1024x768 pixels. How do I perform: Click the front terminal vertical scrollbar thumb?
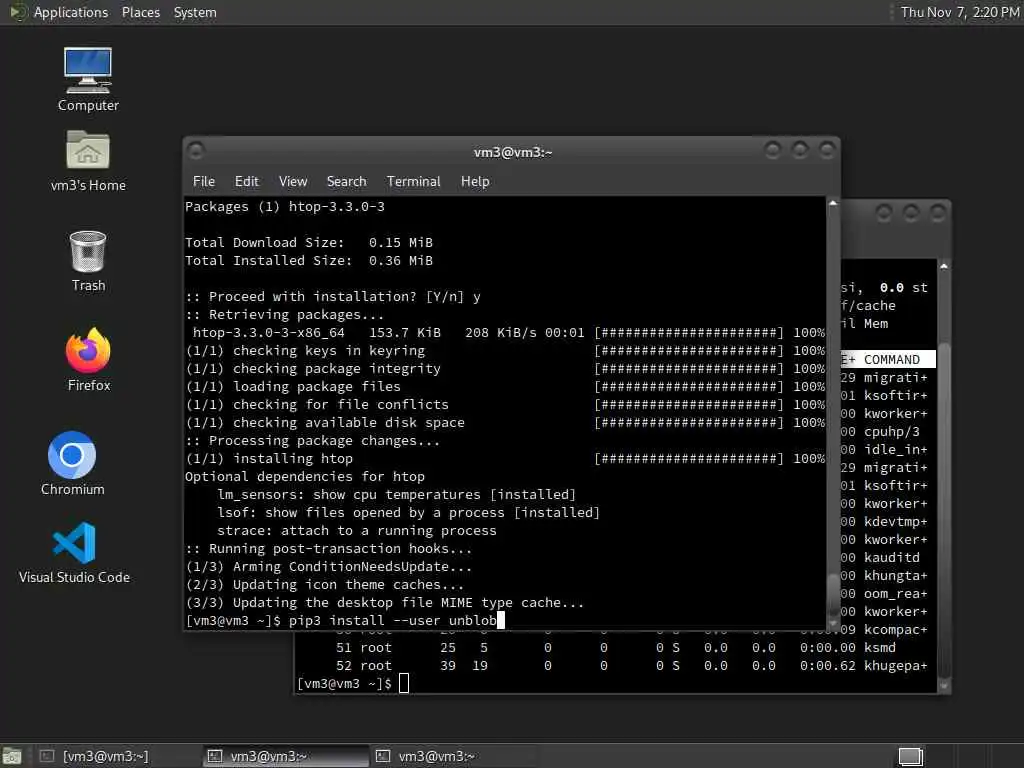pos(833,596)
